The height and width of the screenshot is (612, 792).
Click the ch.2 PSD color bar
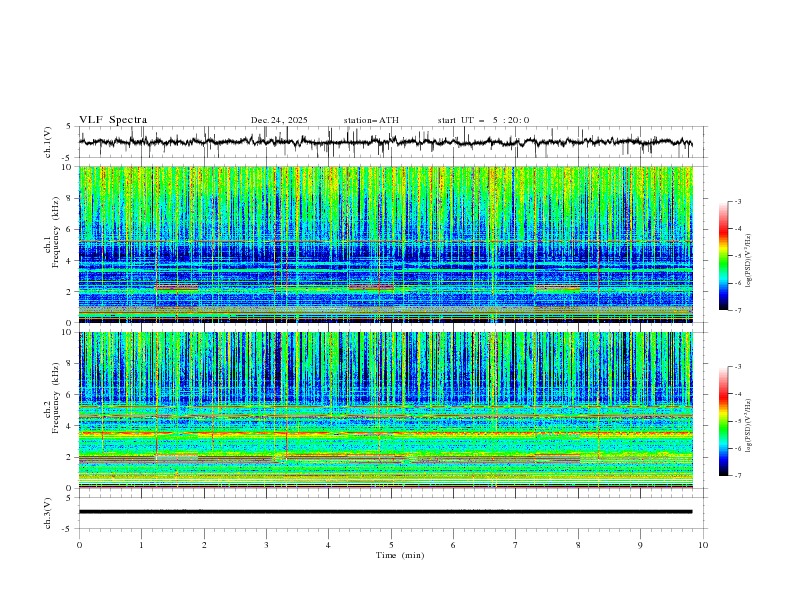point(723,421)
